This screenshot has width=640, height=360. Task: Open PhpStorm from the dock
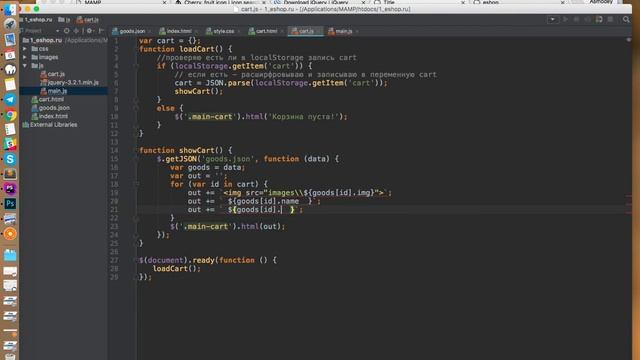point(10,189)
